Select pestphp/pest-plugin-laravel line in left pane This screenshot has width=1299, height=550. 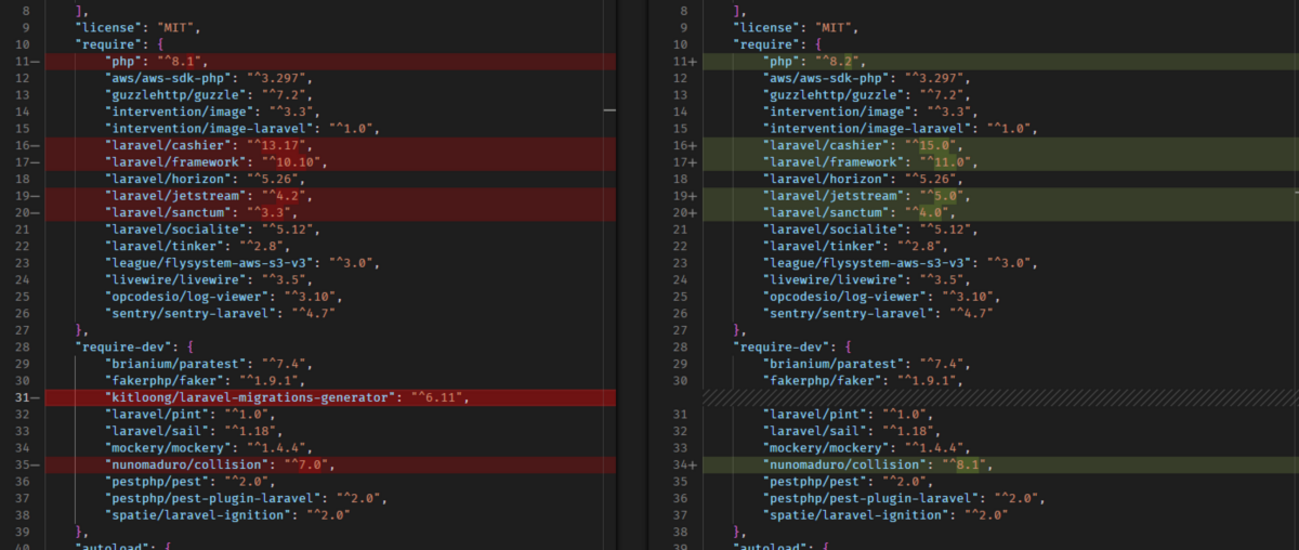click(246, 498)
